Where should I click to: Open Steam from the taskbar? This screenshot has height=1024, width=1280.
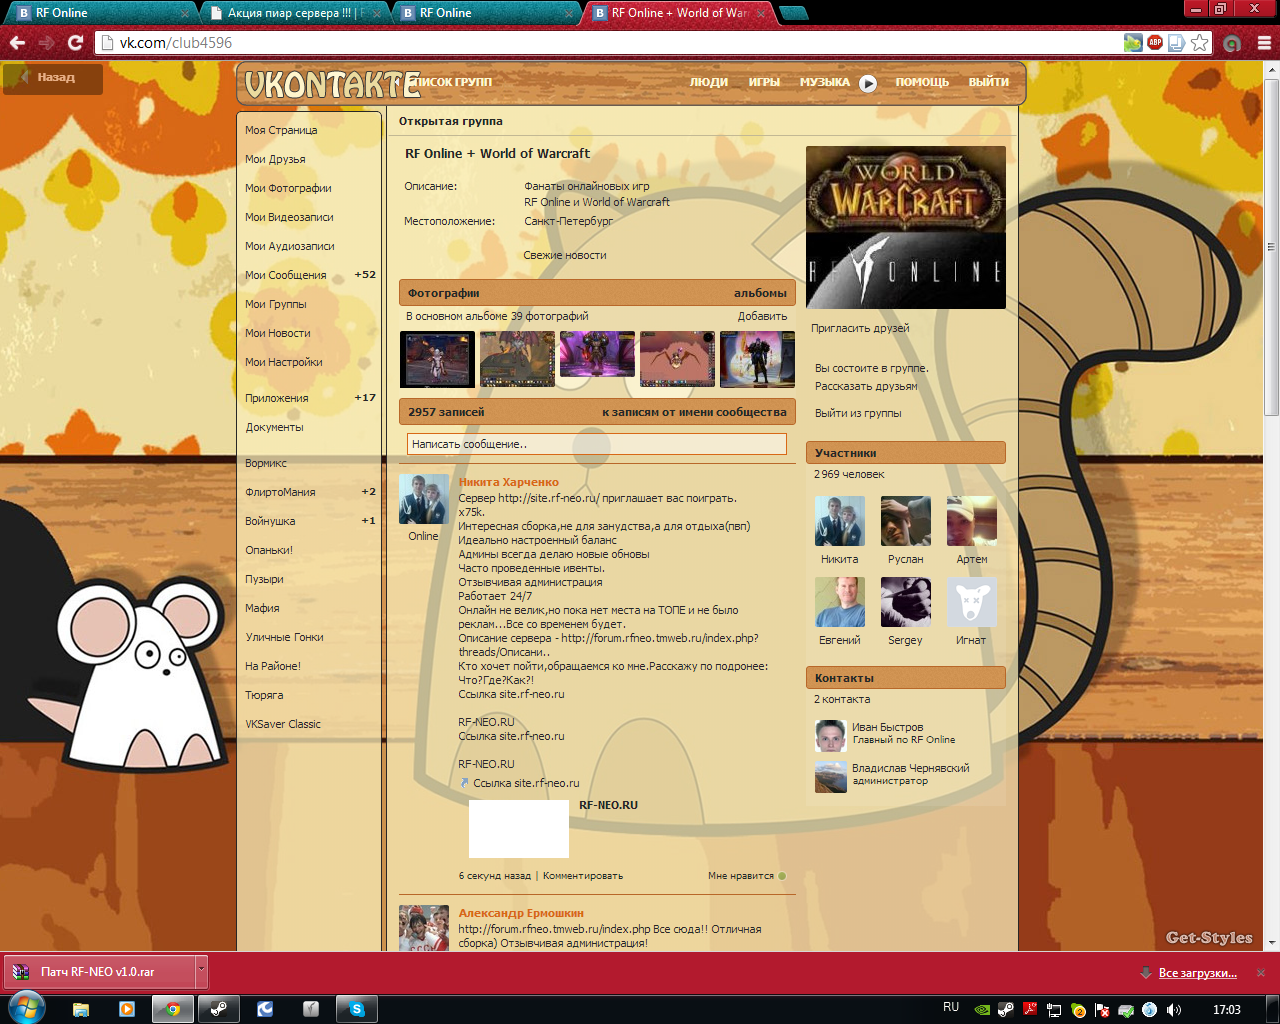point(219,1009)
